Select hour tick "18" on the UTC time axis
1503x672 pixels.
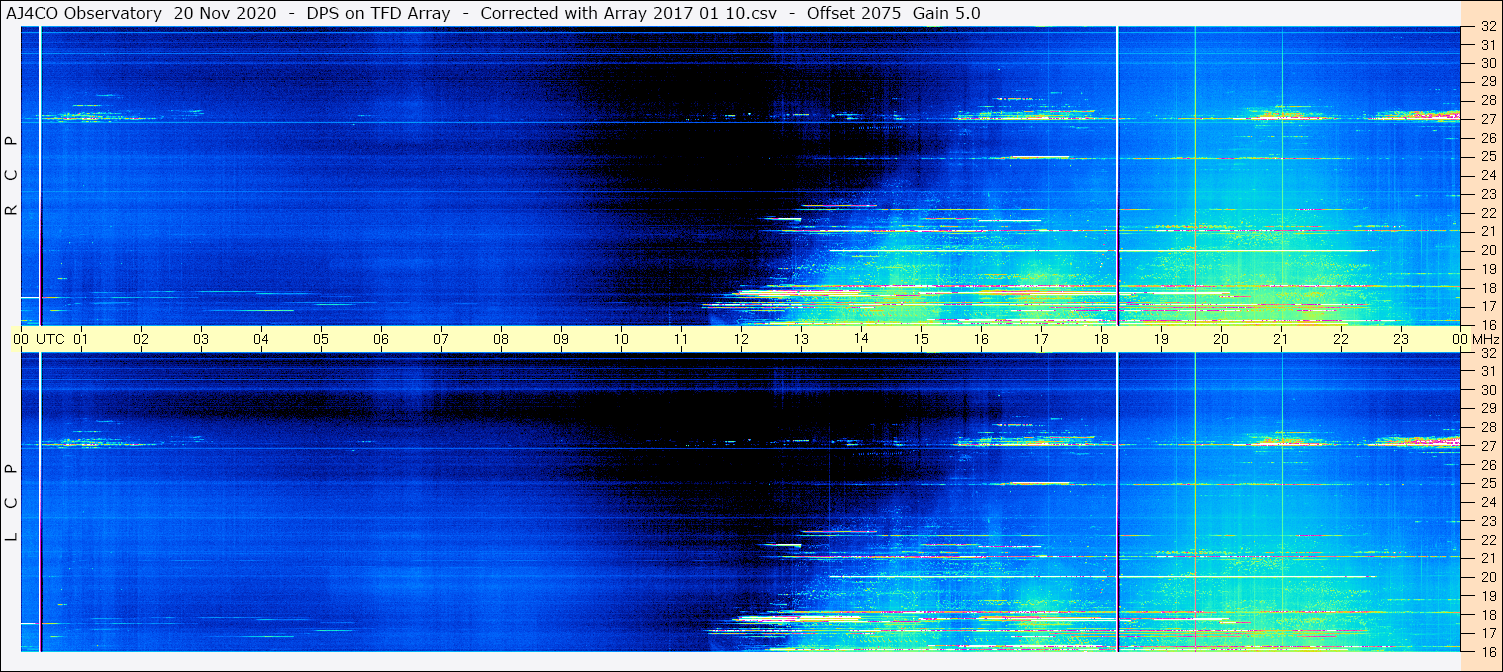coord(1101,338)
